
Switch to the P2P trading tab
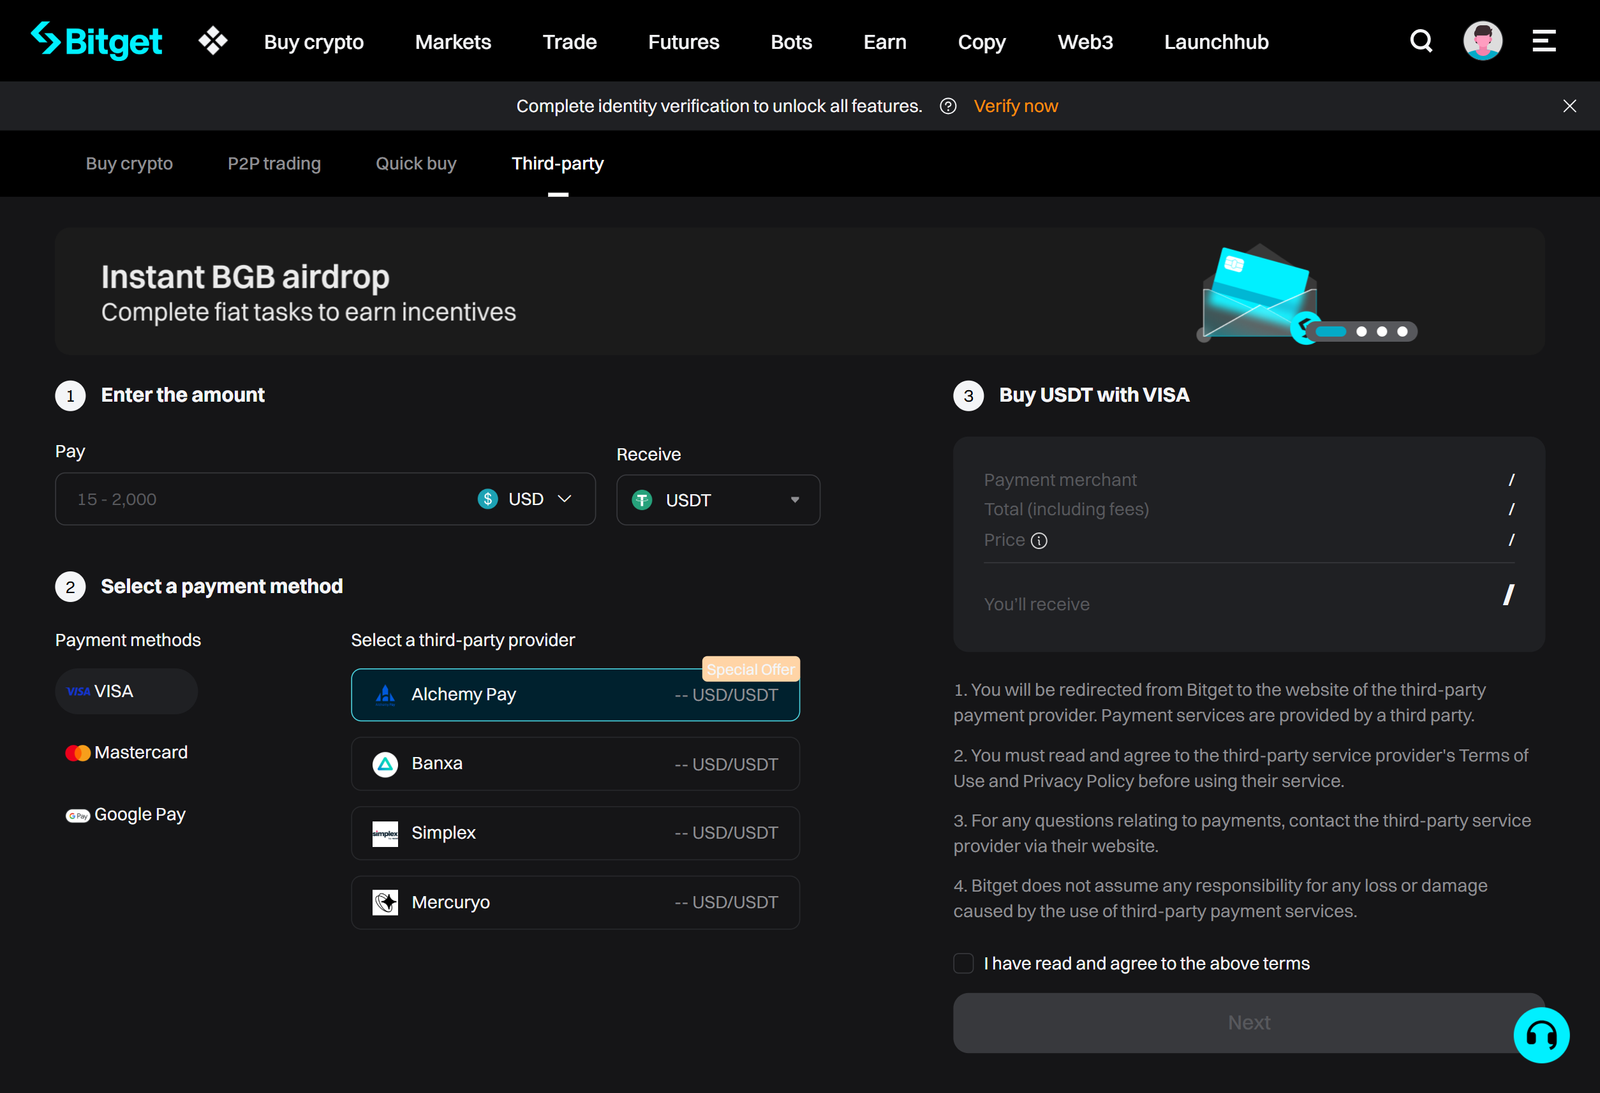(x=274, y=163)
